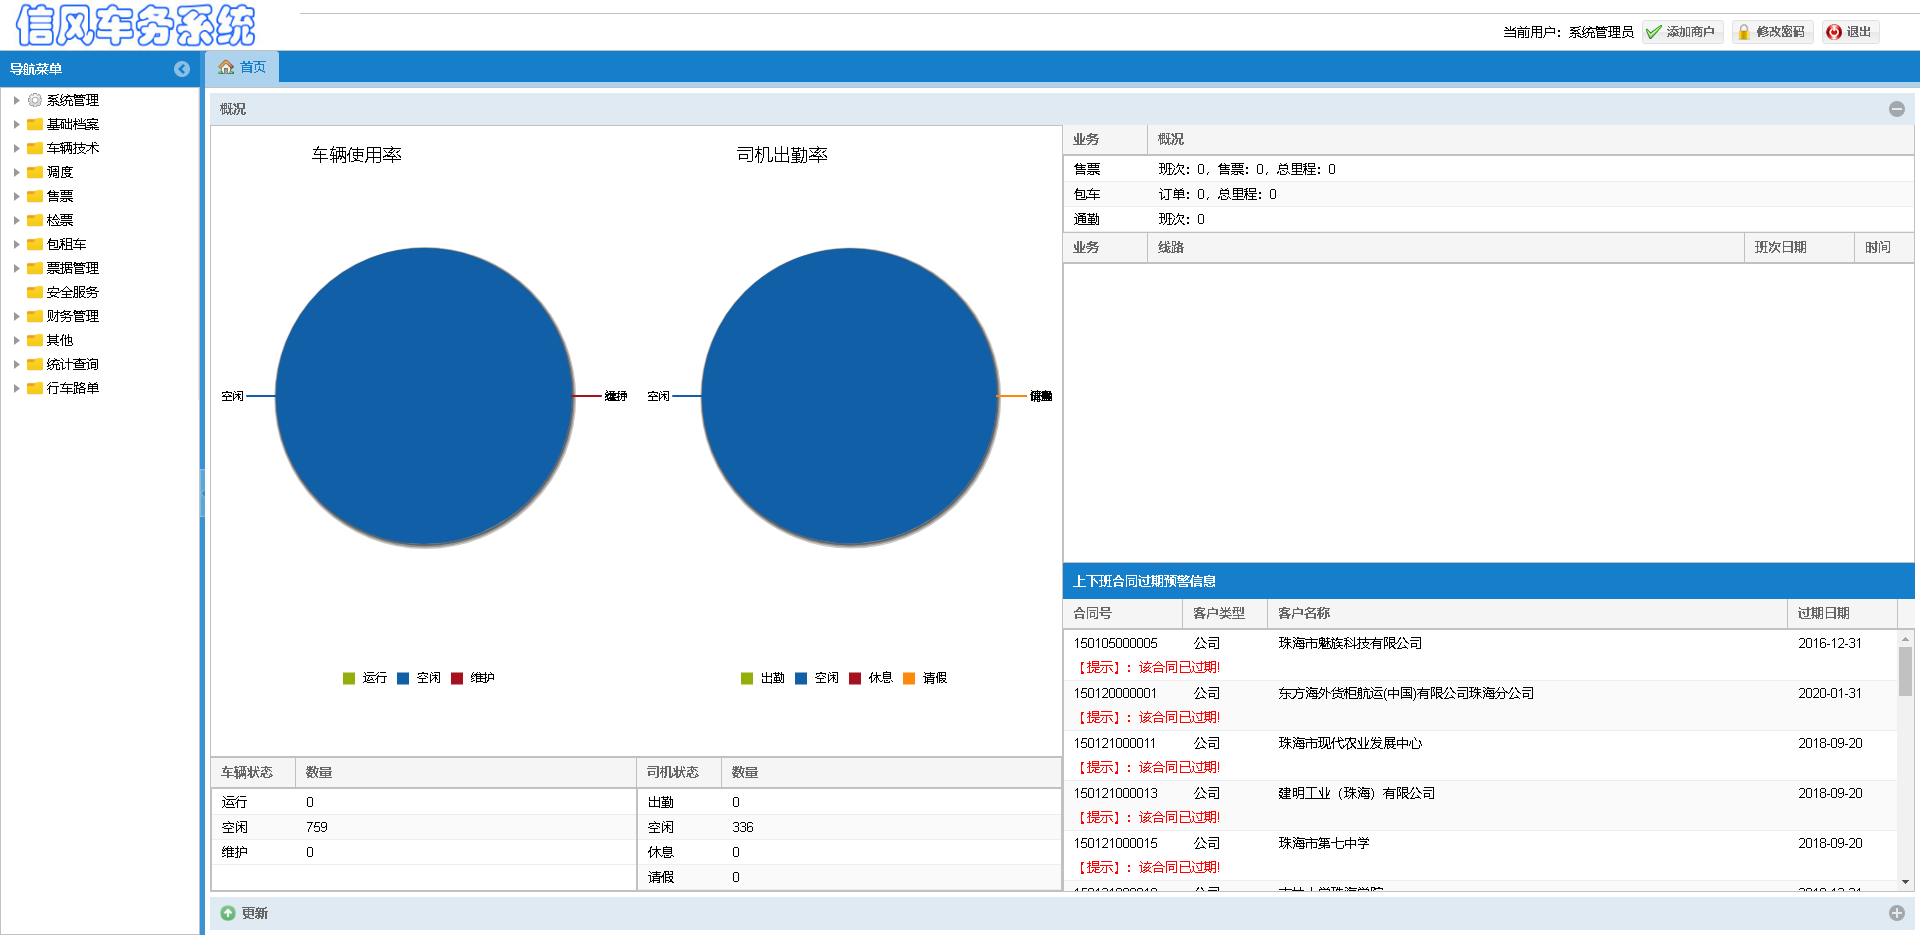Click the green 更新 refresh icon
This screenshot has height=935, width=1920.
tap(228, 913)
